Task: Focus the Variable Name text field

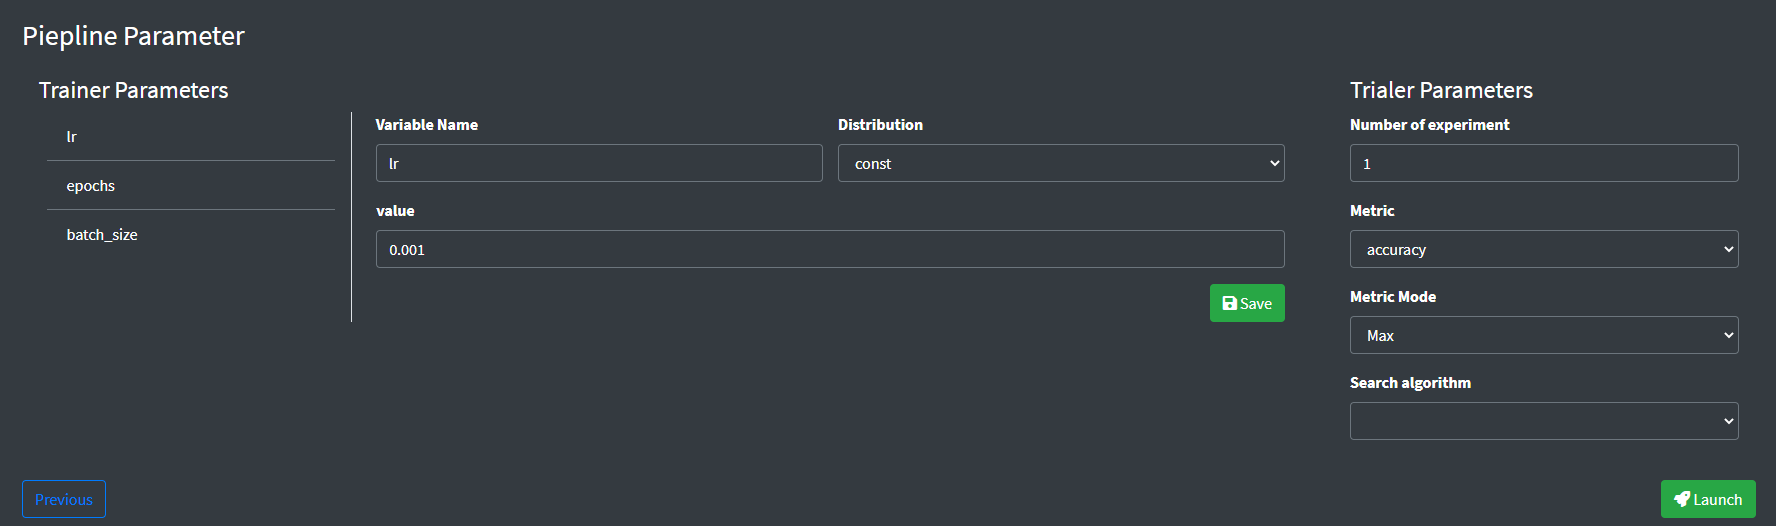Action: tap(599, 163)
